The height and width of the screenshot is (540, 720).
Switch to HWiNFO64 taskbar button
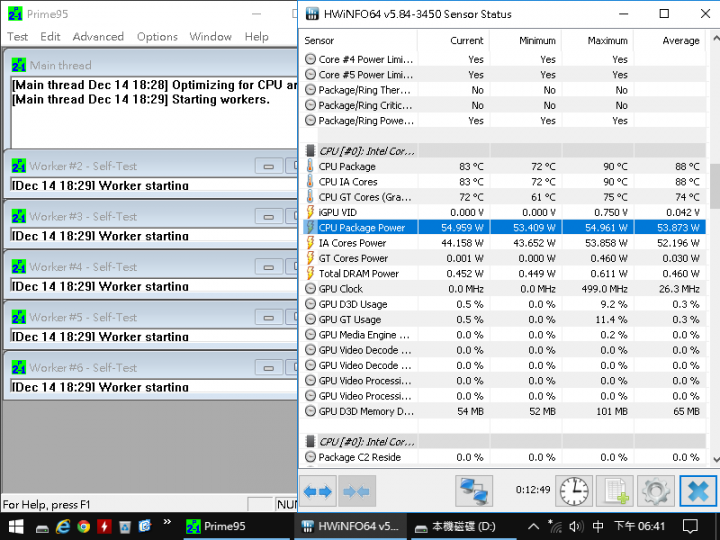(x=350, y=527)
